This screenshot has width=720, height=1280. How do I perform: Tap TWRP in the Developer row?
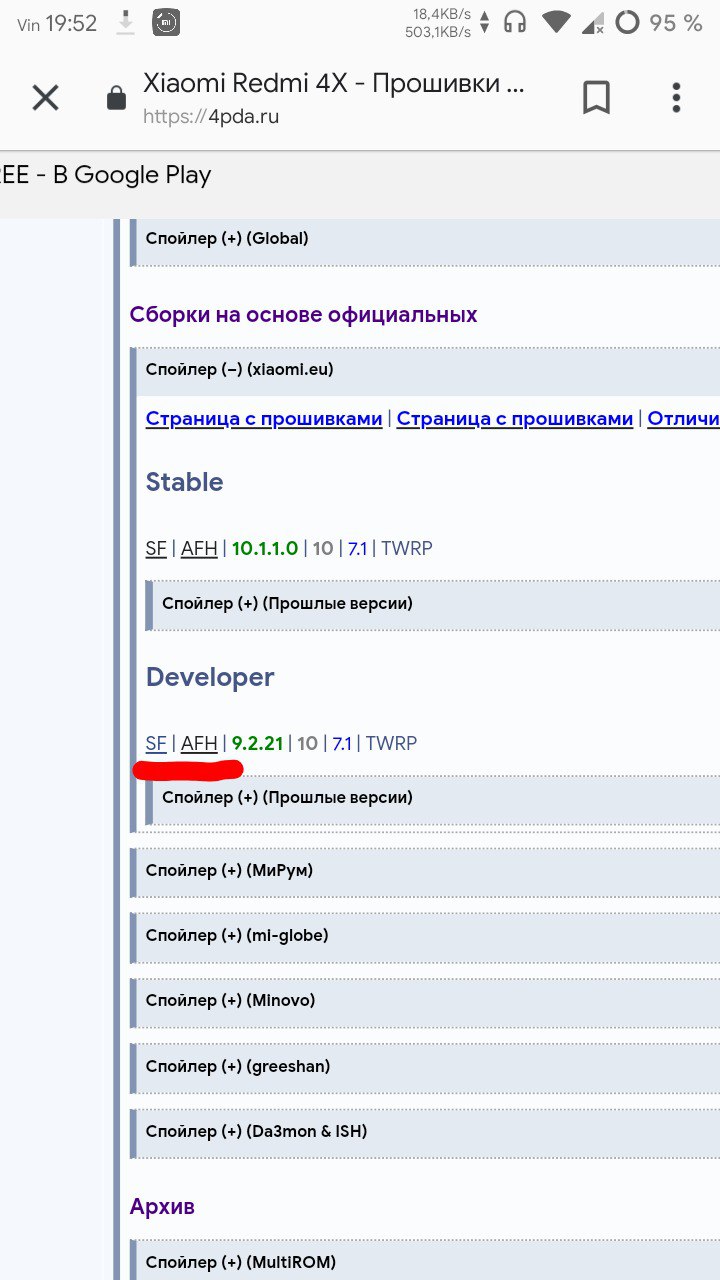pos(391,743)
